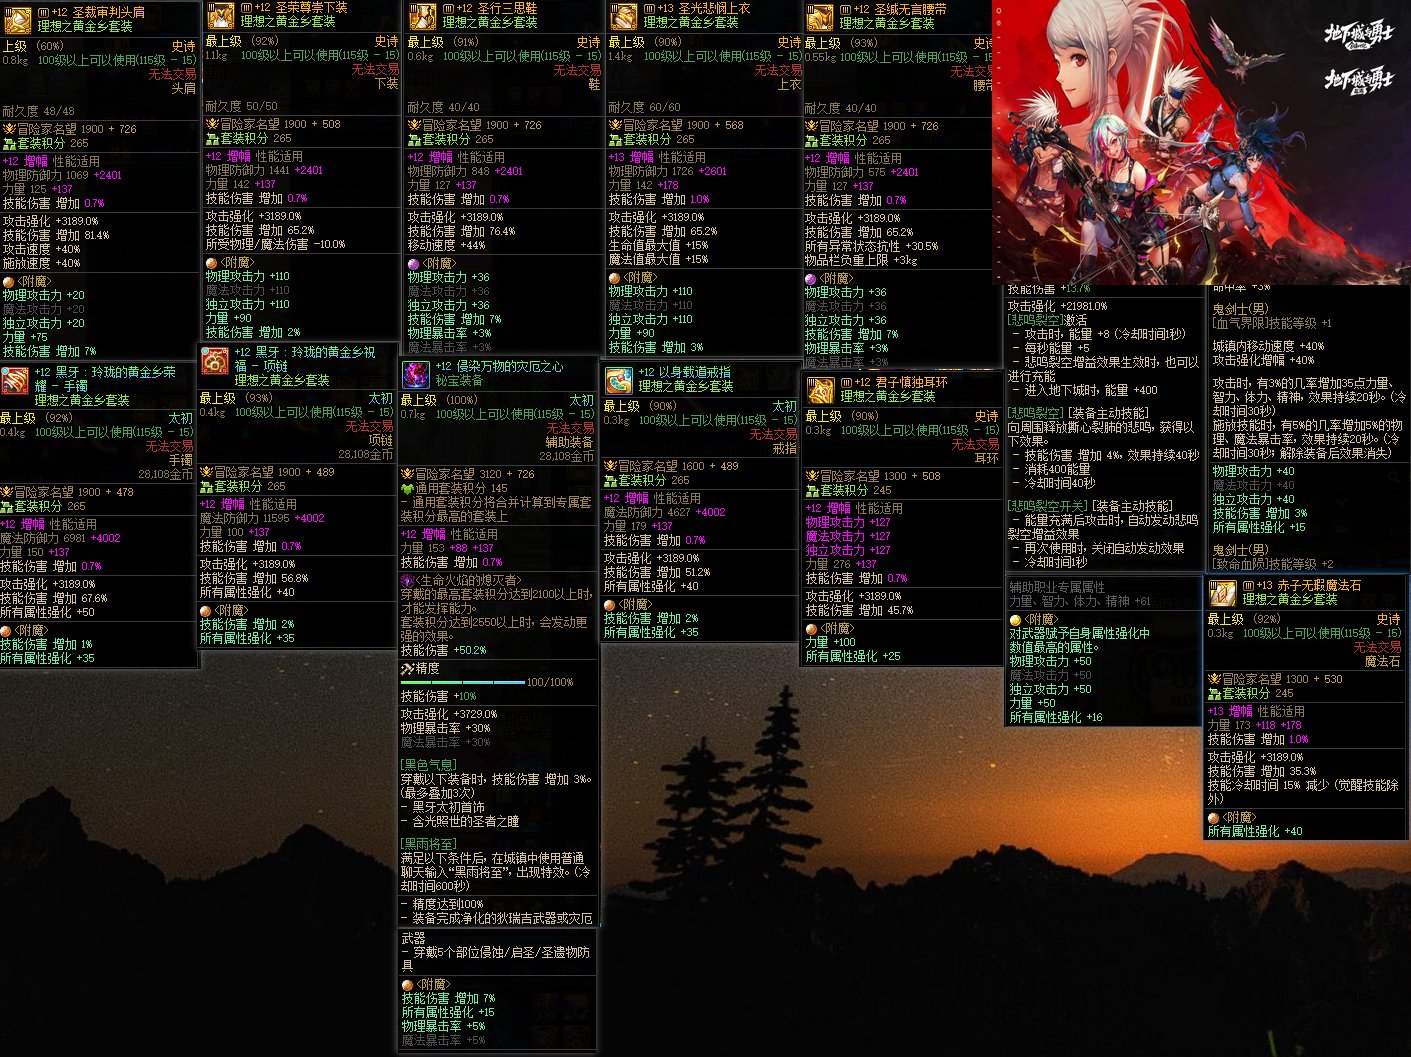The height and width of the screenshot is (1057, 1411).
Task: Select the 圣荣尊崇下装 pants item icon
Action: click(x=220, y=15)
